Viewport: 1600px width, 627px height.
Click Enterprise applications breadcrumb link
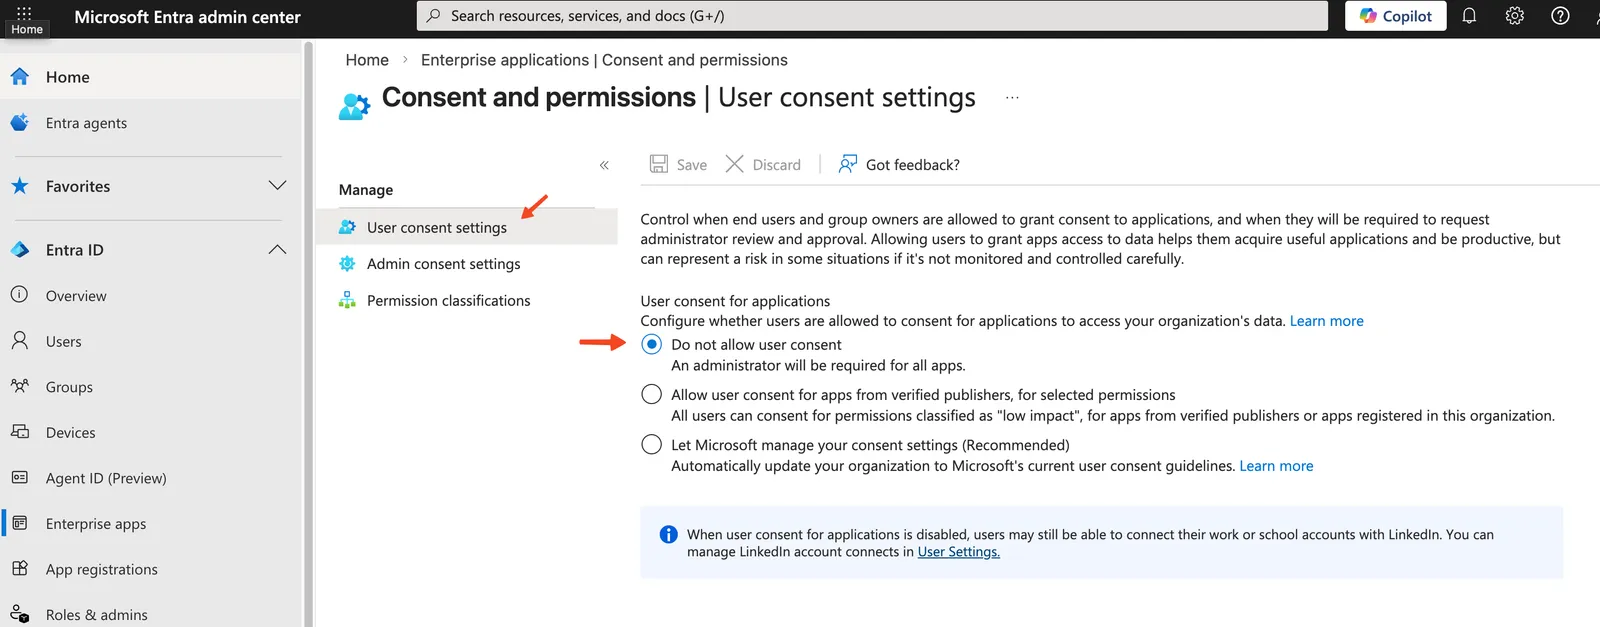pyautogui.click(x=604, y=60)
